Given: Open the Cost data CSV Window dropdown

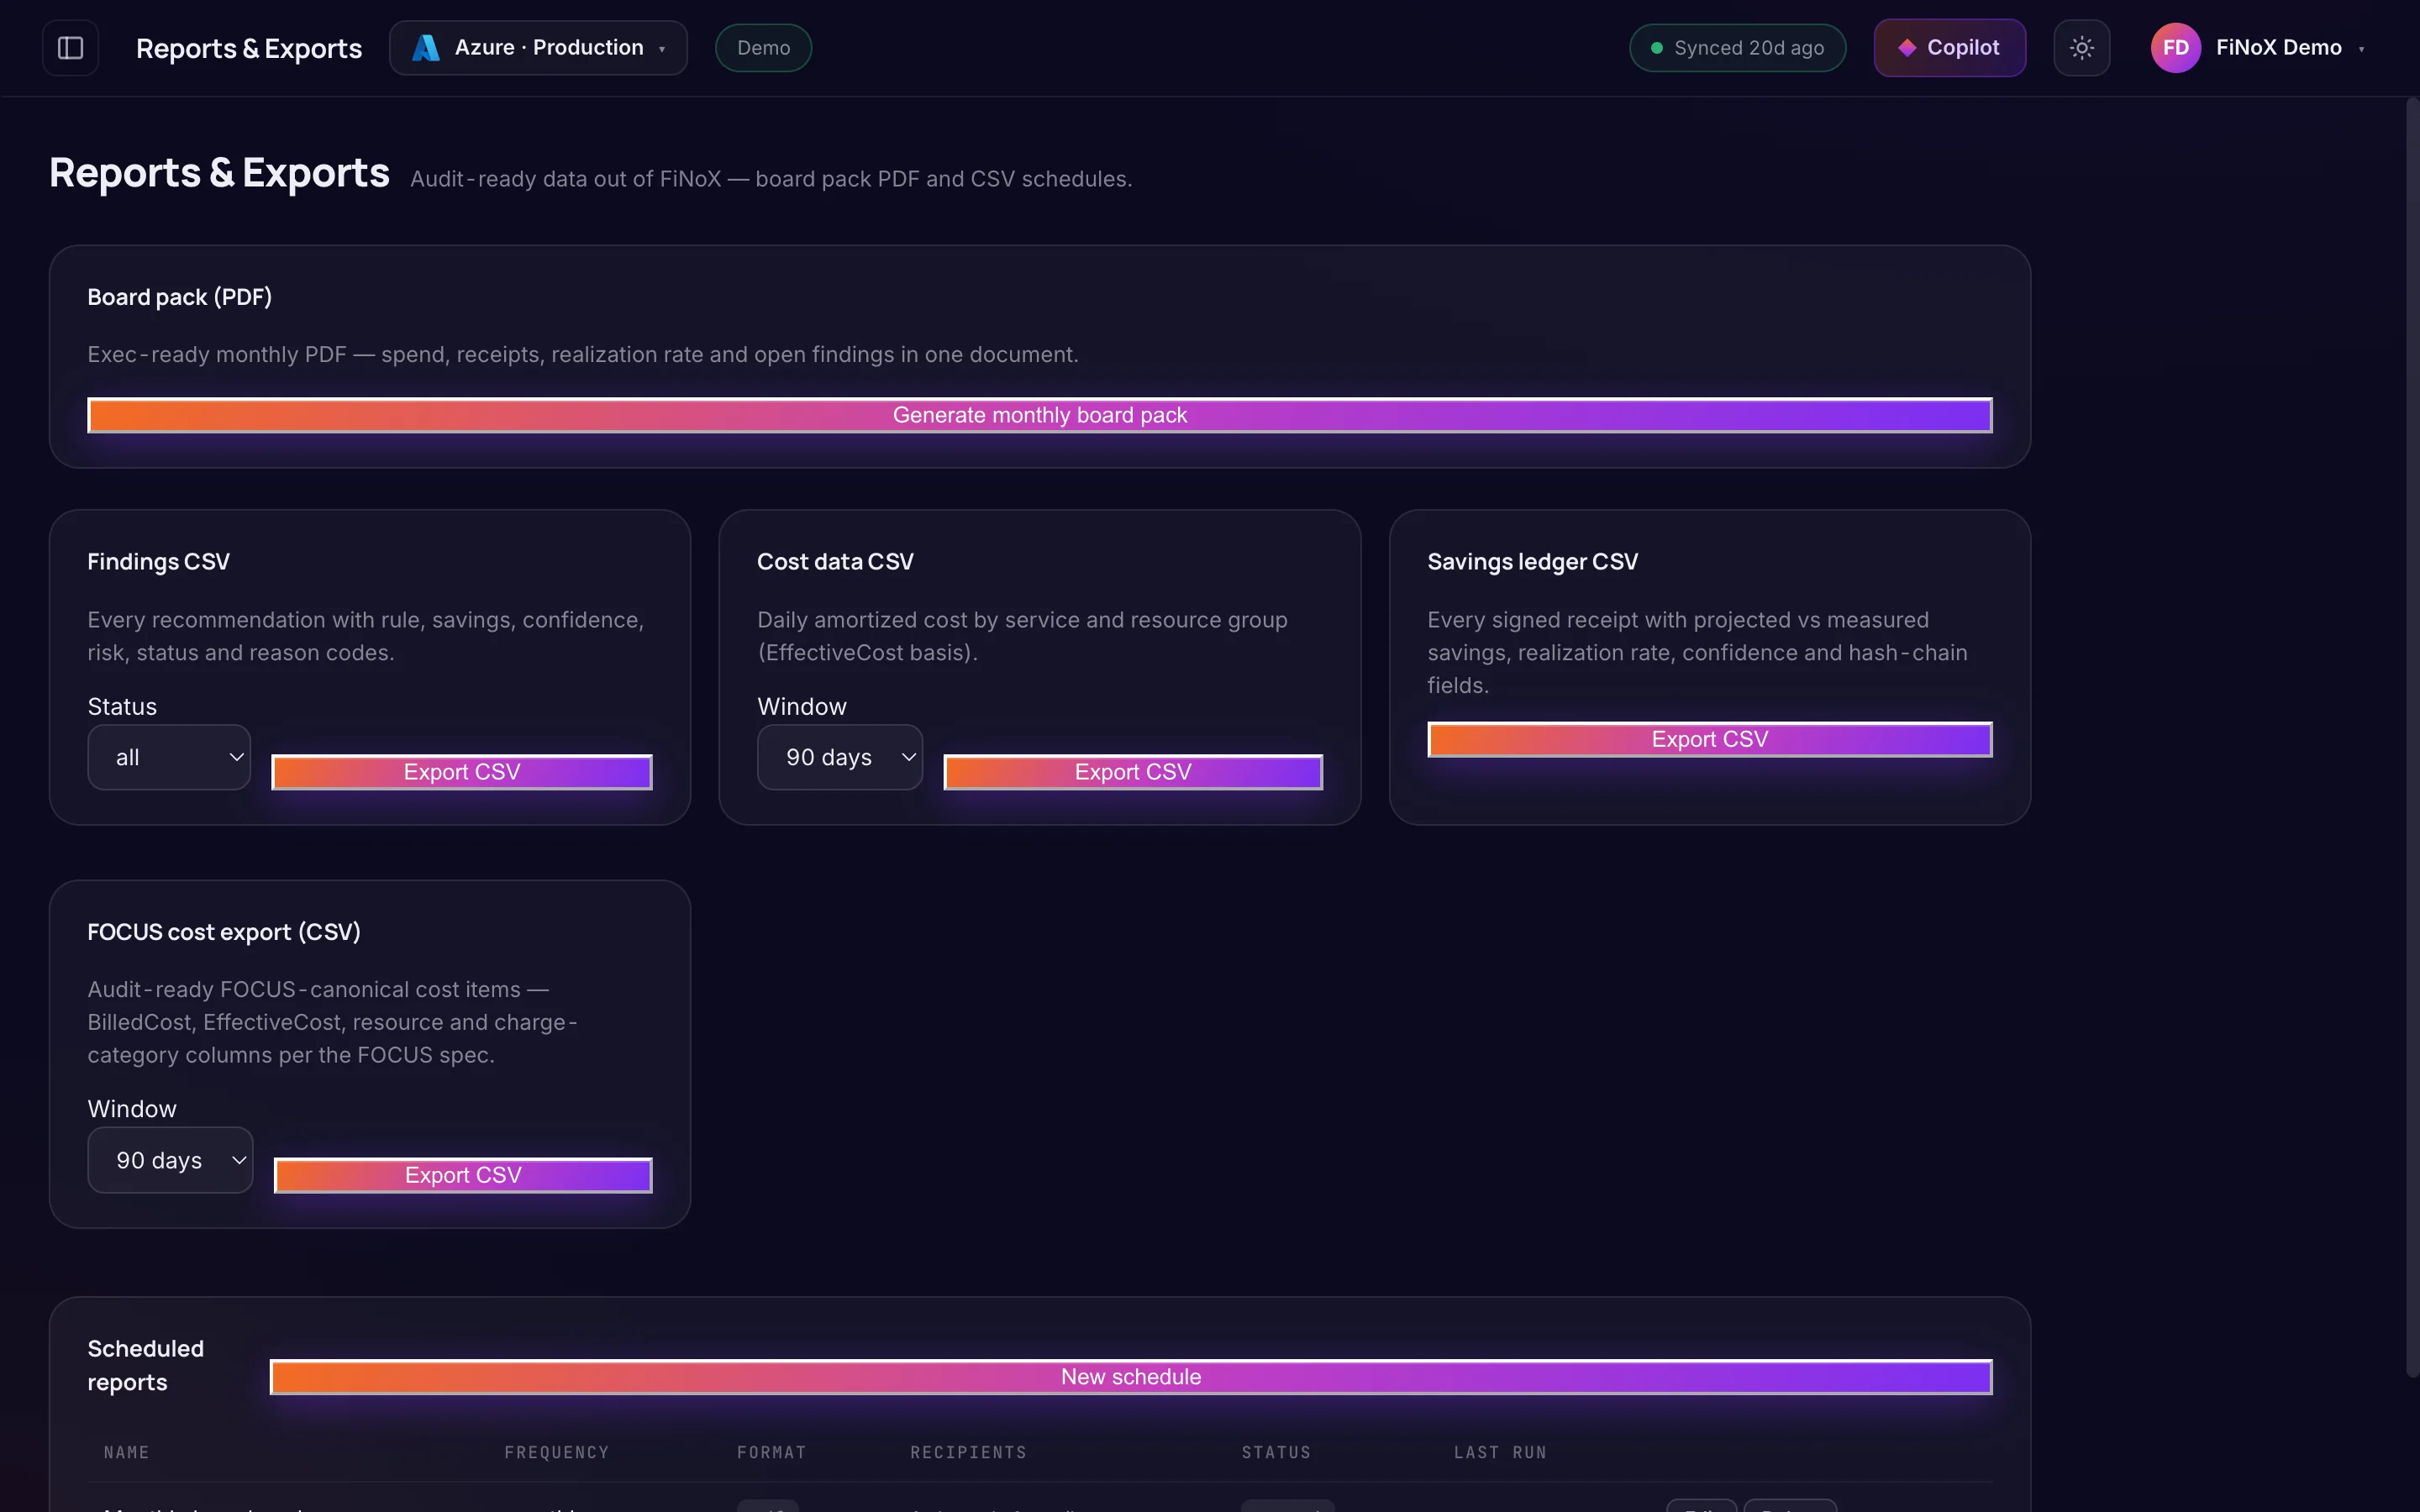Looking at the screenshot, I should point(840,757).
